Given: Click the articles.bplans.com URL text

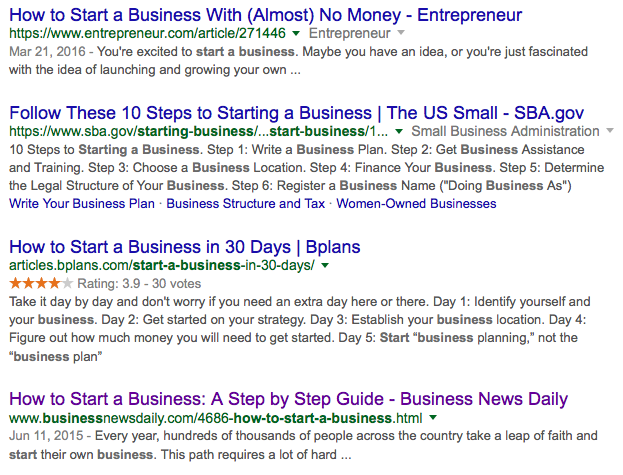Looking at the screenshot, I should point(161,266).
